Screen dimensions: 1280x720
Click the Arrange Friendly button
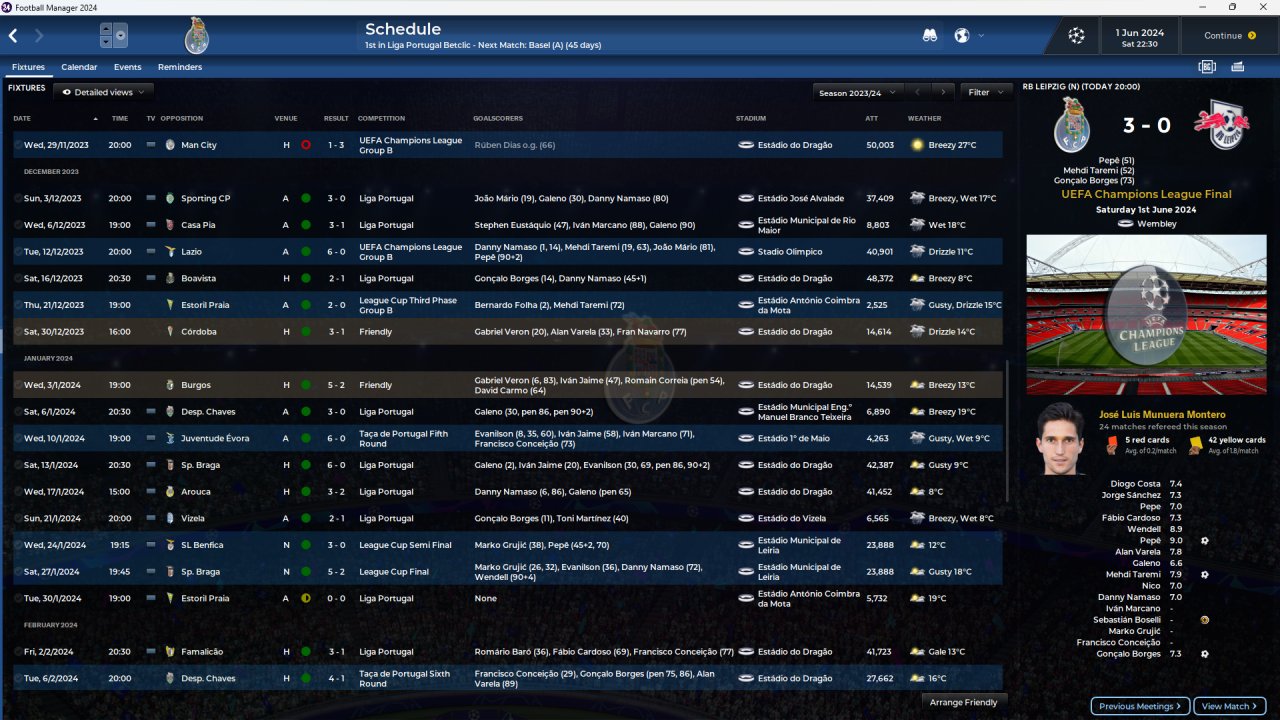click(x=963, y=702)
